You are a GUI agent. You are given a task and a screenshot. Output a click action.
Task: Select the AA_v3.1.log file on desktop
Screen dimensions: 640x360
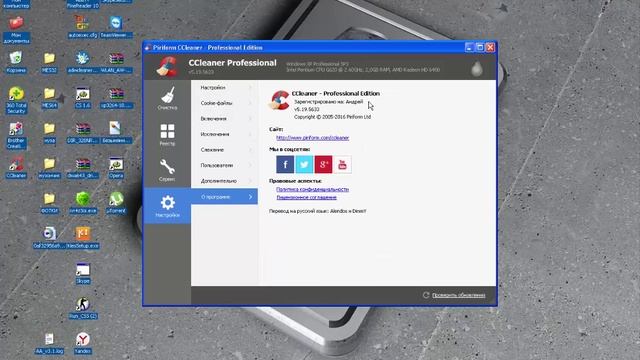(49, 343)
